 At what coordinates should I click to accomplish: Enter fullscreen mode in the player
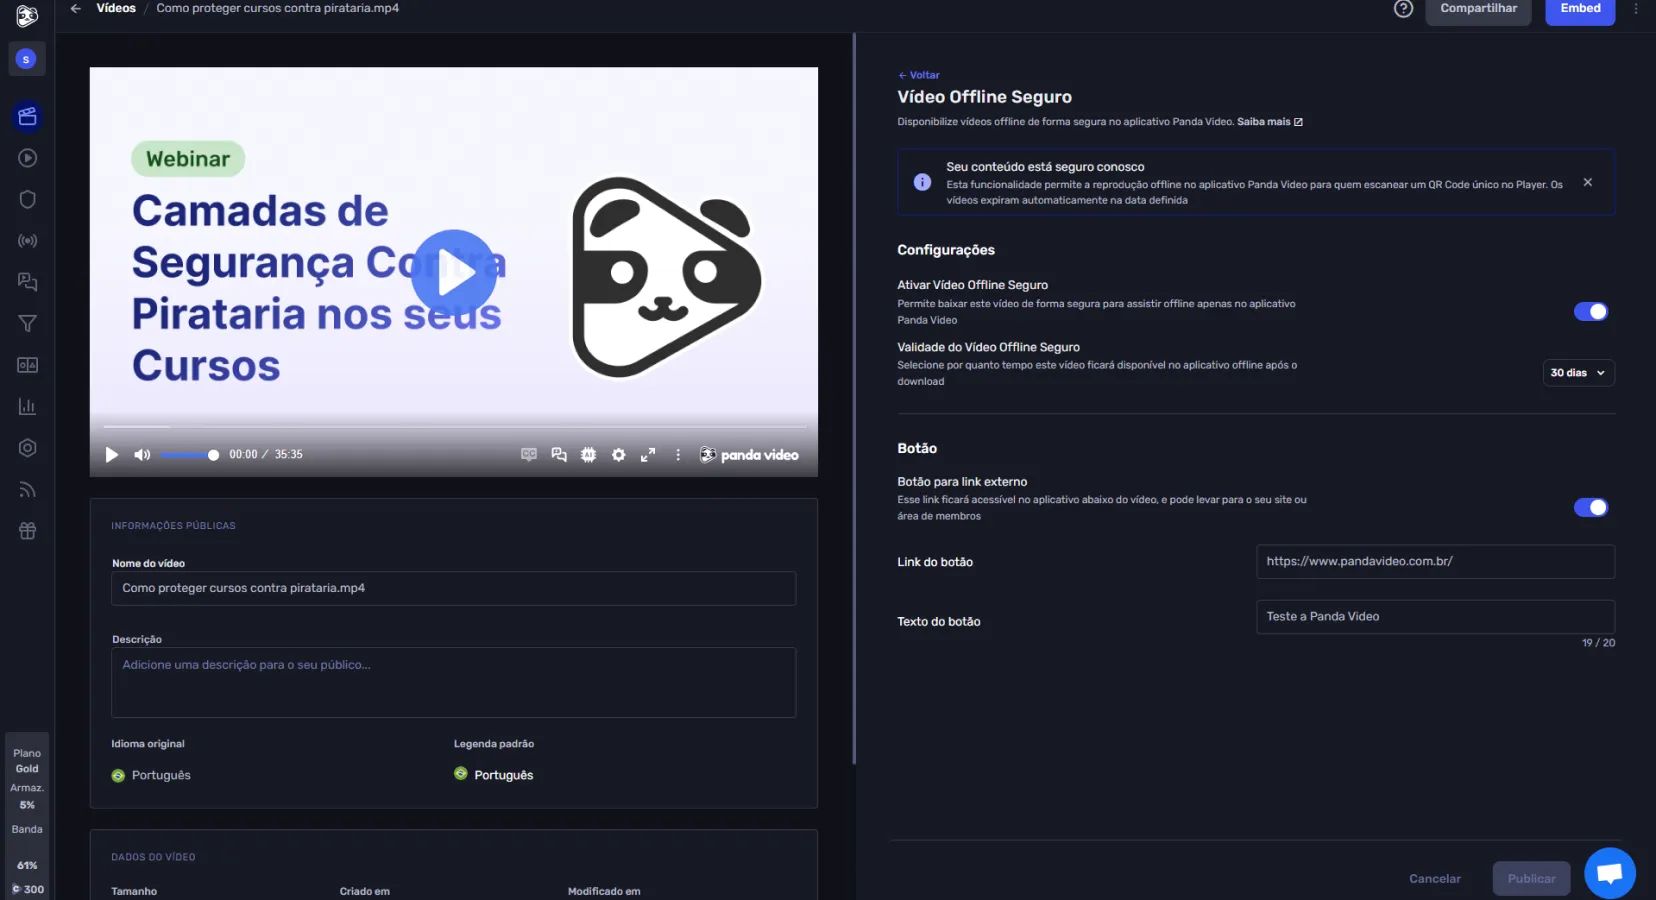pyautogui.click(x=648, y=455)
